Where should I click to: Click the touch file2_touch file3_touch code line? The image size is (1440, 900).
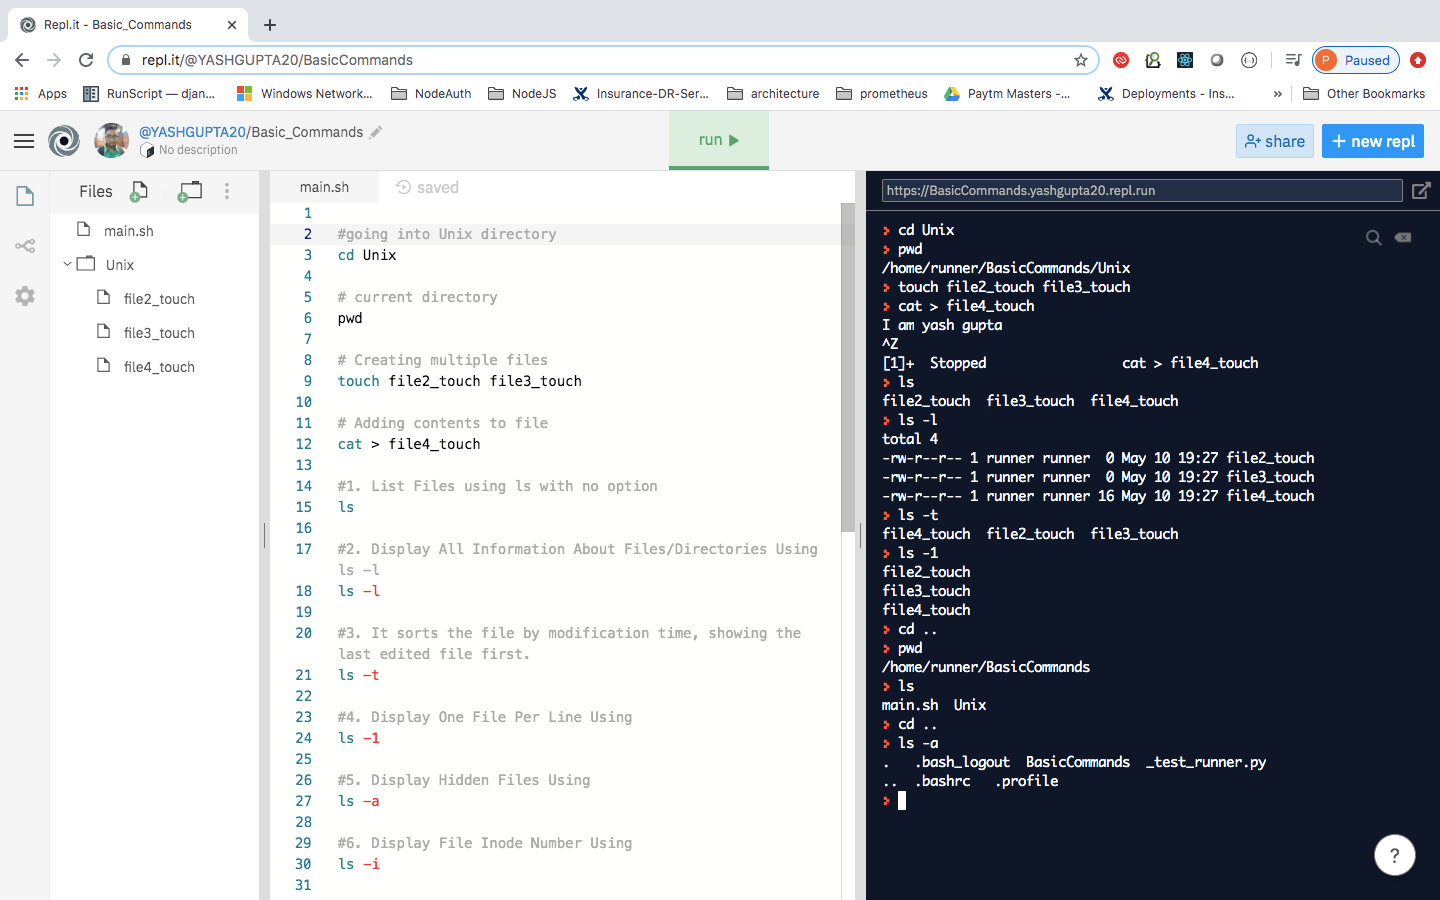tap(459, 381)
